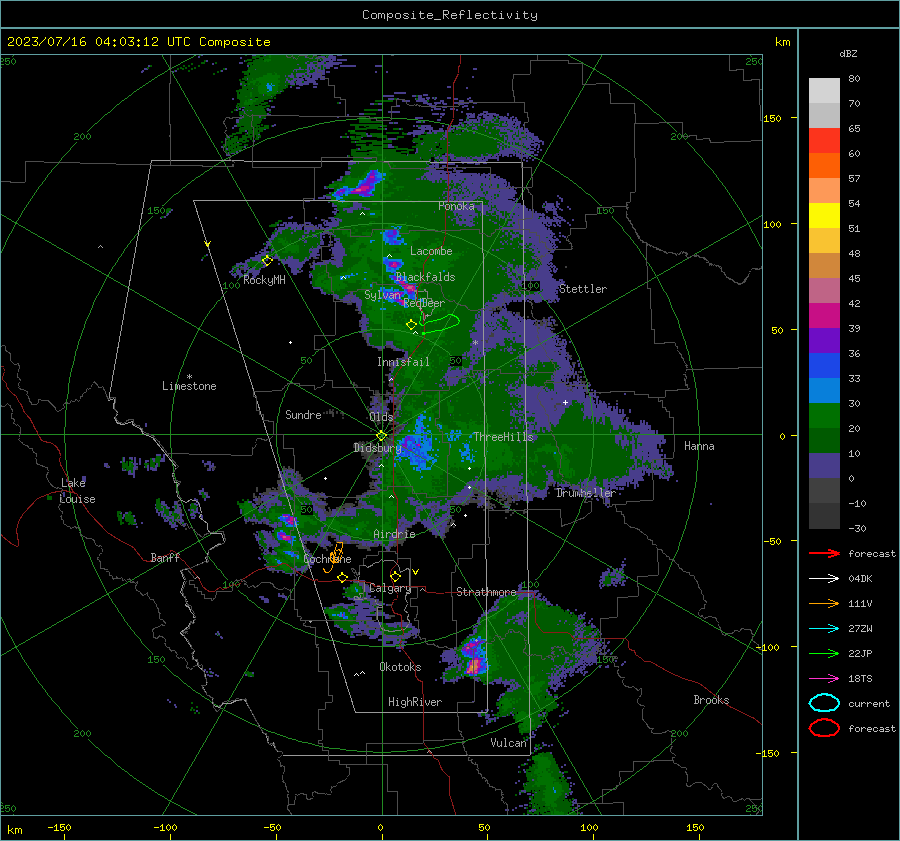The width and height of the screenshot is (900, 841).
Task: Click the Didsbury city label
Action: (x=377, y=448)
